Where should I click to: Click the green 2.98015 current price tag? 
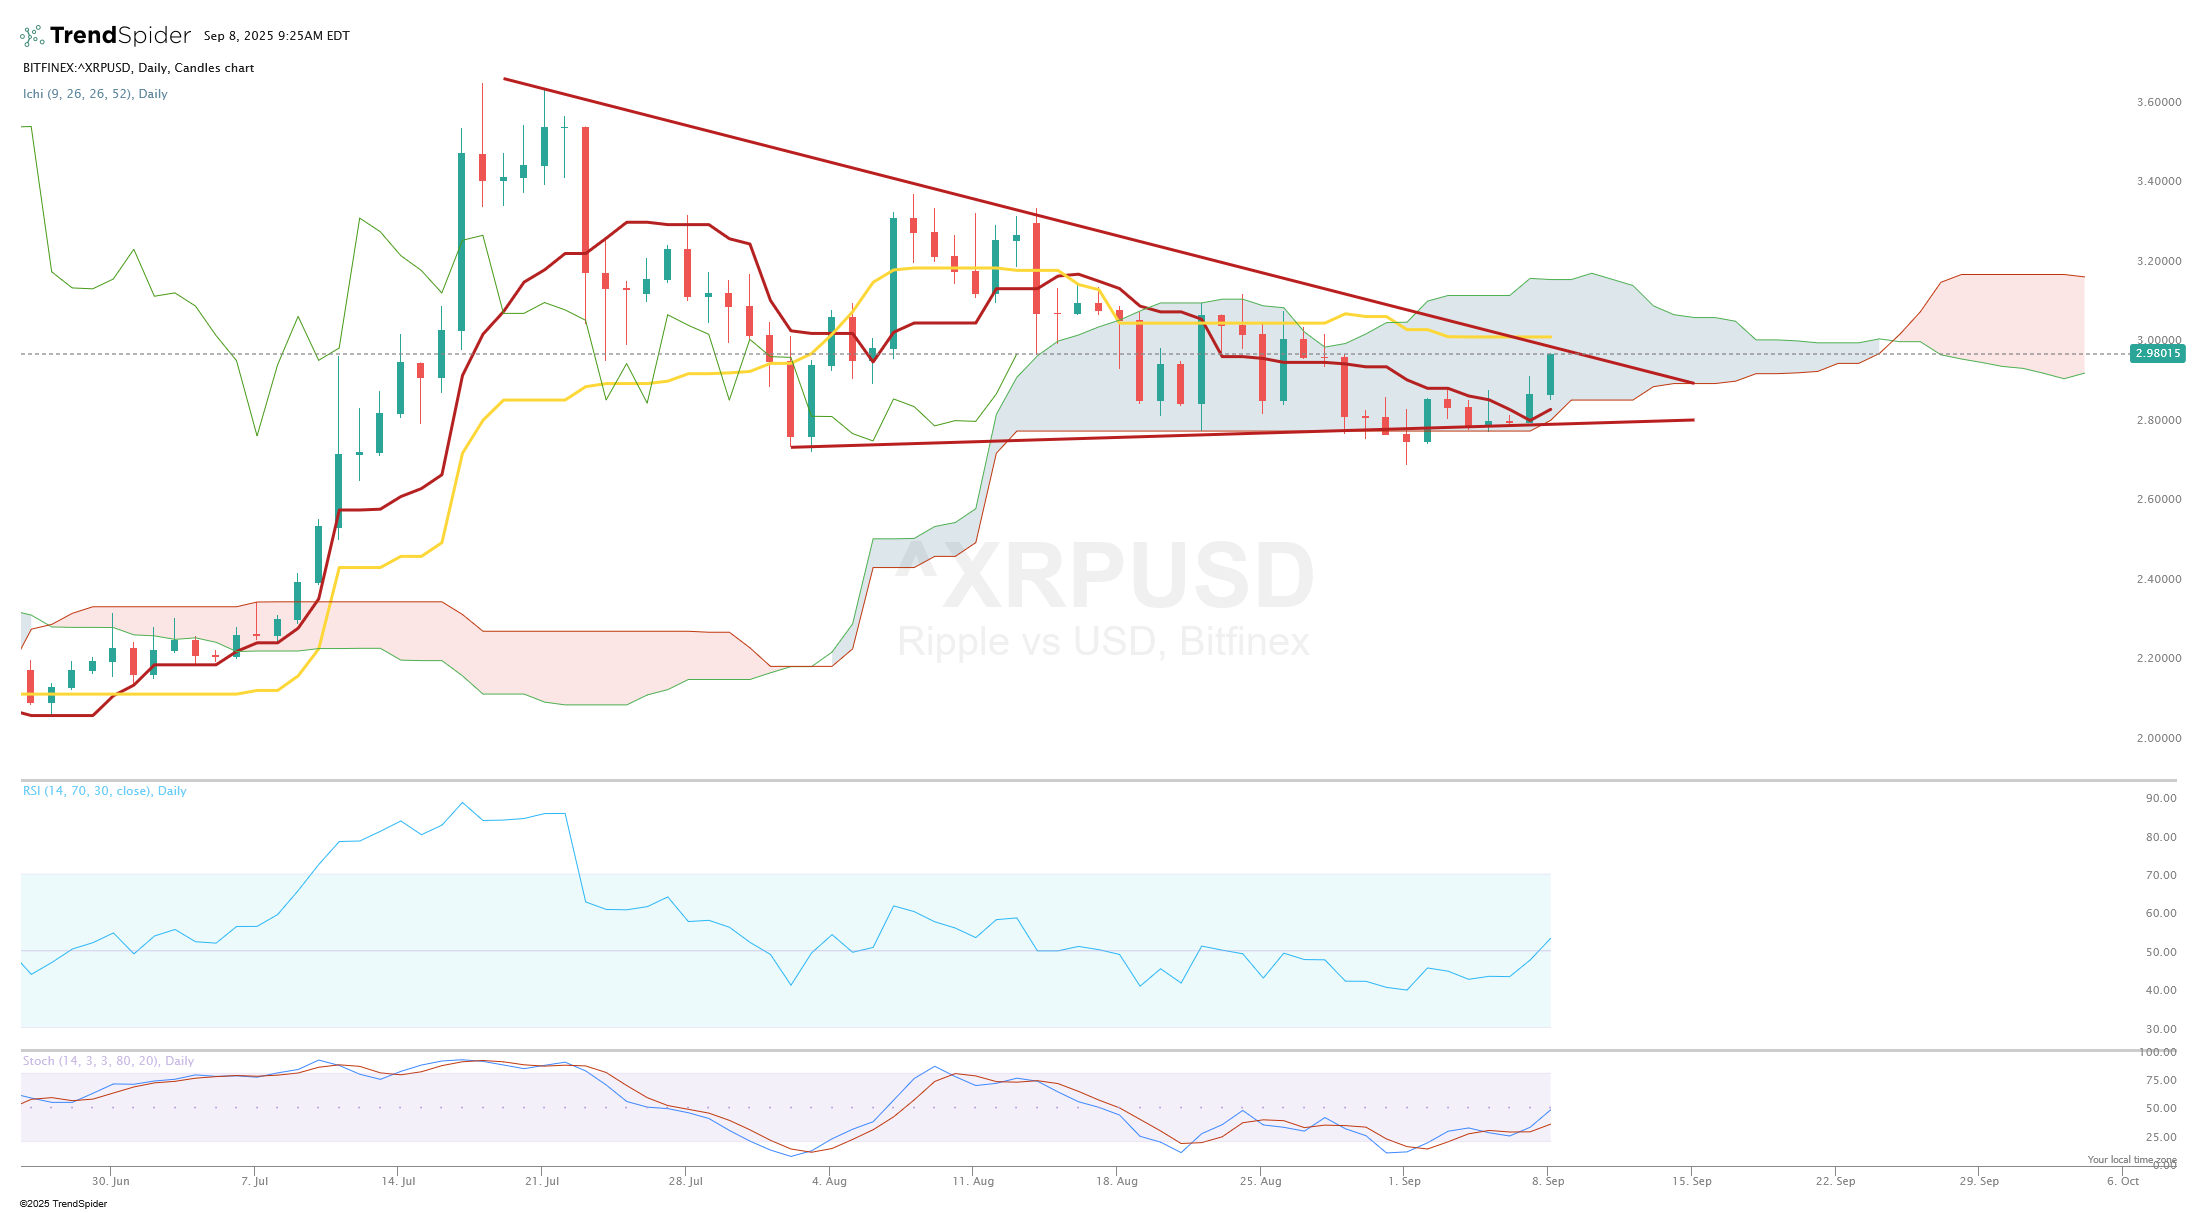point(2157,353)
